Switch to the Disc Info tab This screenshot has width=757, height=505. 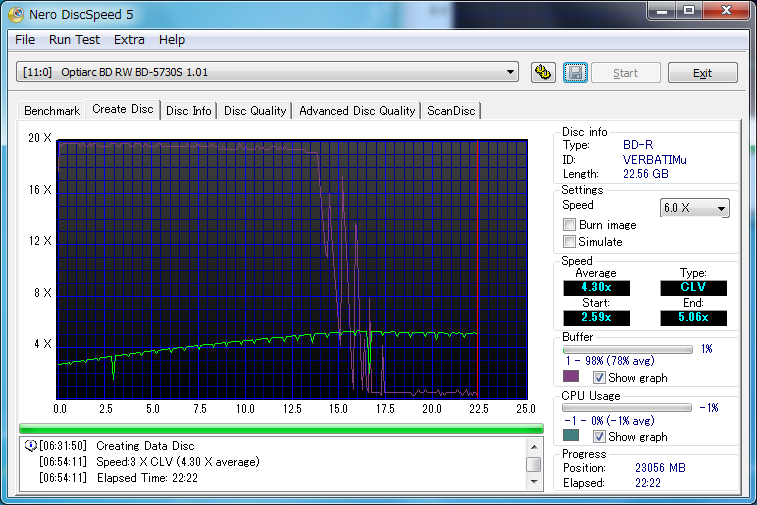click(x=189, y=111)
